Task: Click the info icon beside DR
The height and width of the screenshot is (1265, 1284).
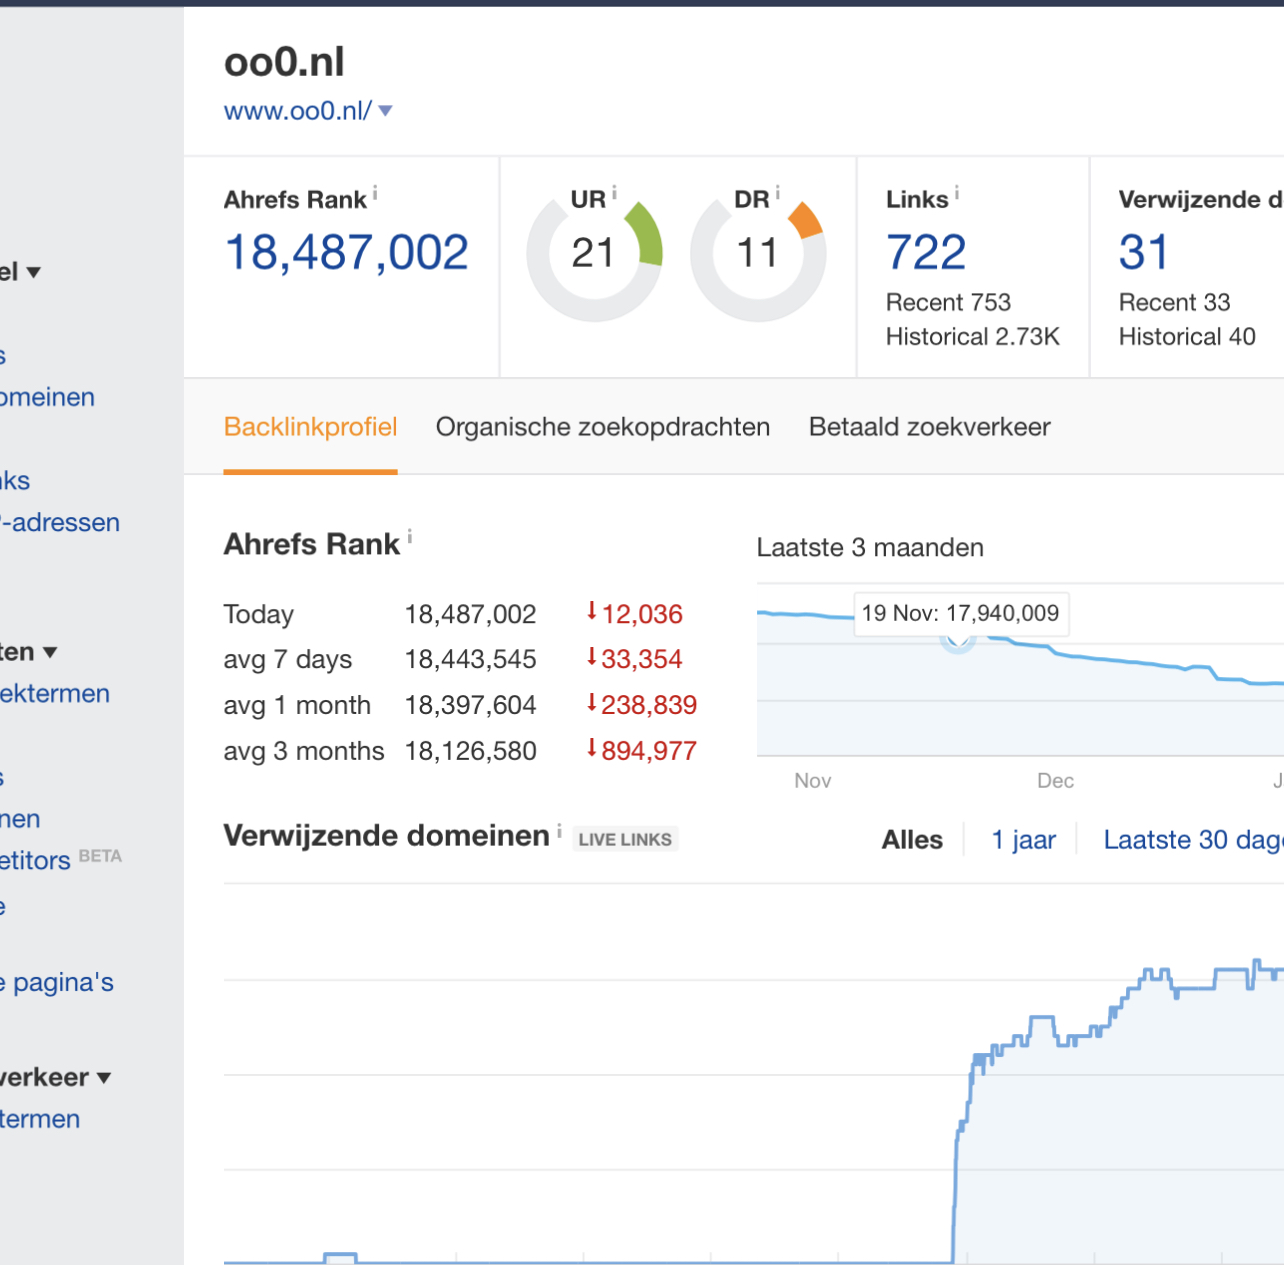Action: click(x=778, y=192)
